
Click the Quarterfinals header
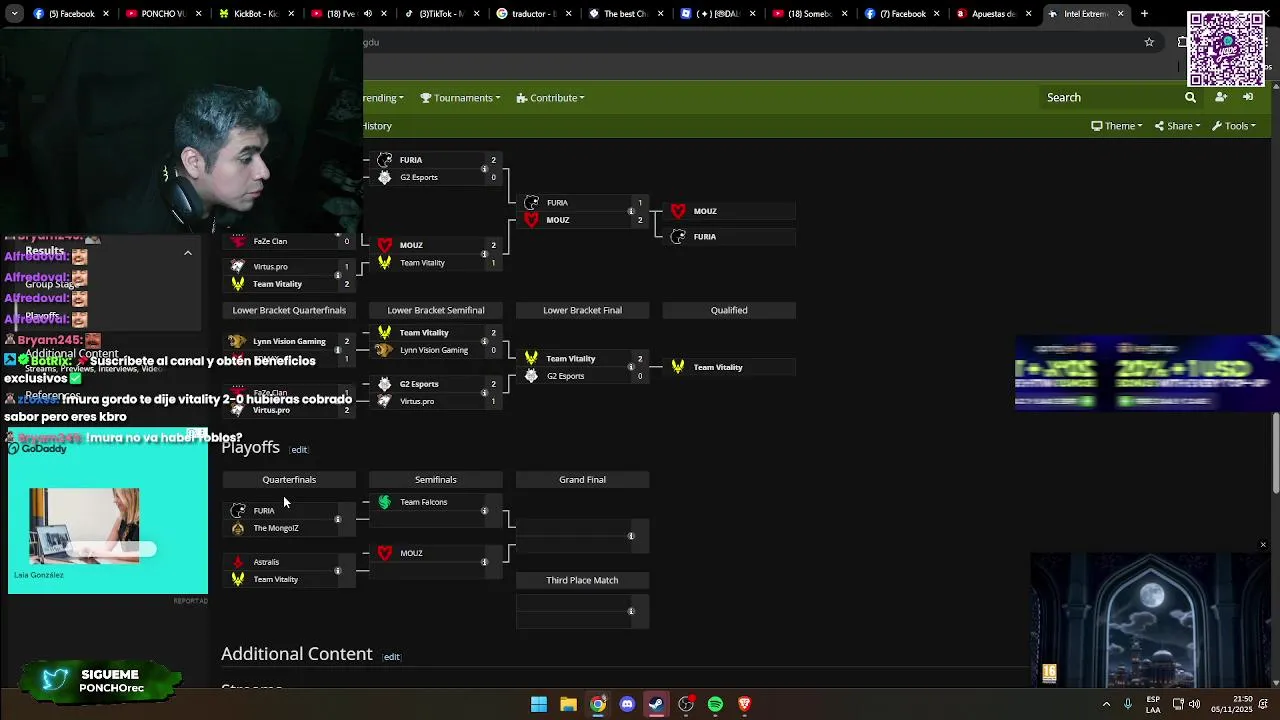pyautogui.click(x=289, y=480)
